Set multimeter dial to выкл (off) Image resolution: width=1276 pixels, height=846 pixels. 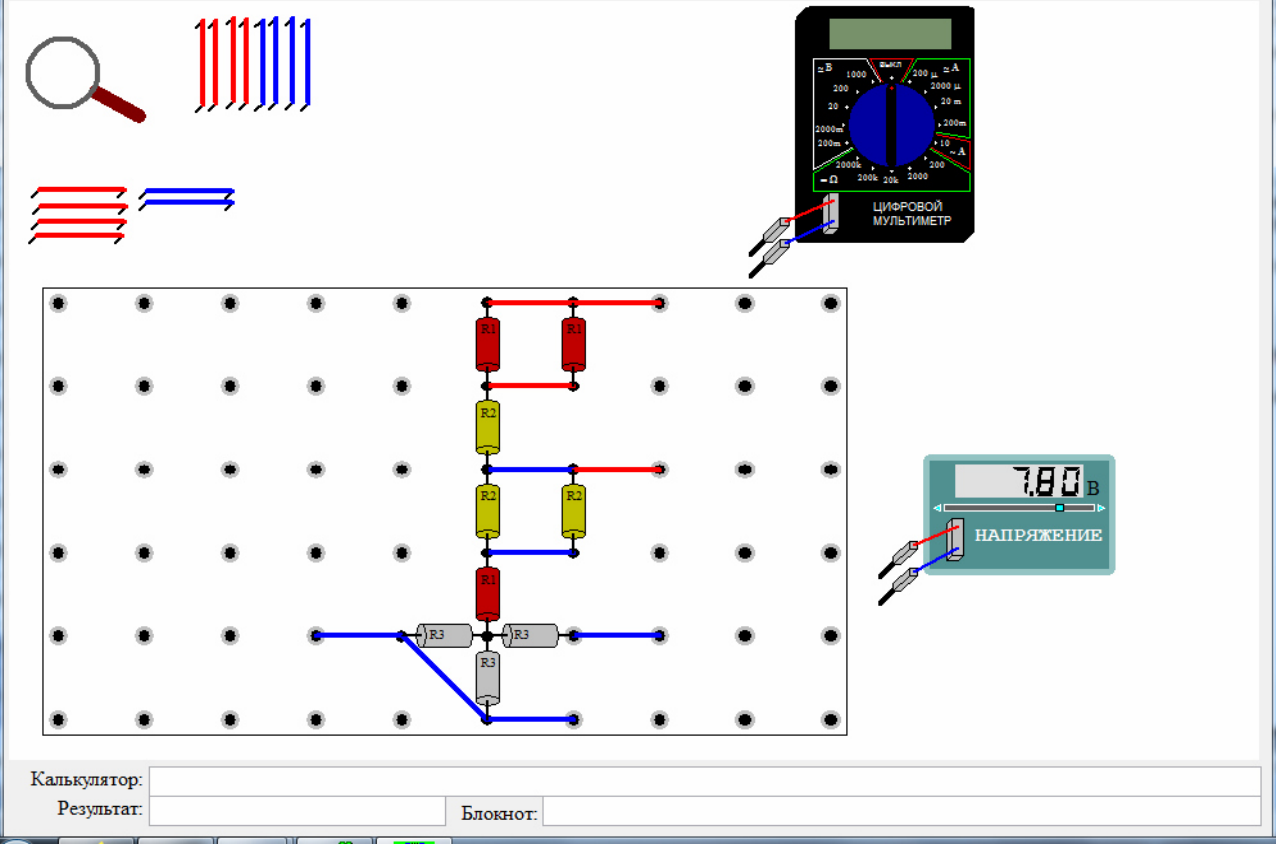[x=890, y=63]
